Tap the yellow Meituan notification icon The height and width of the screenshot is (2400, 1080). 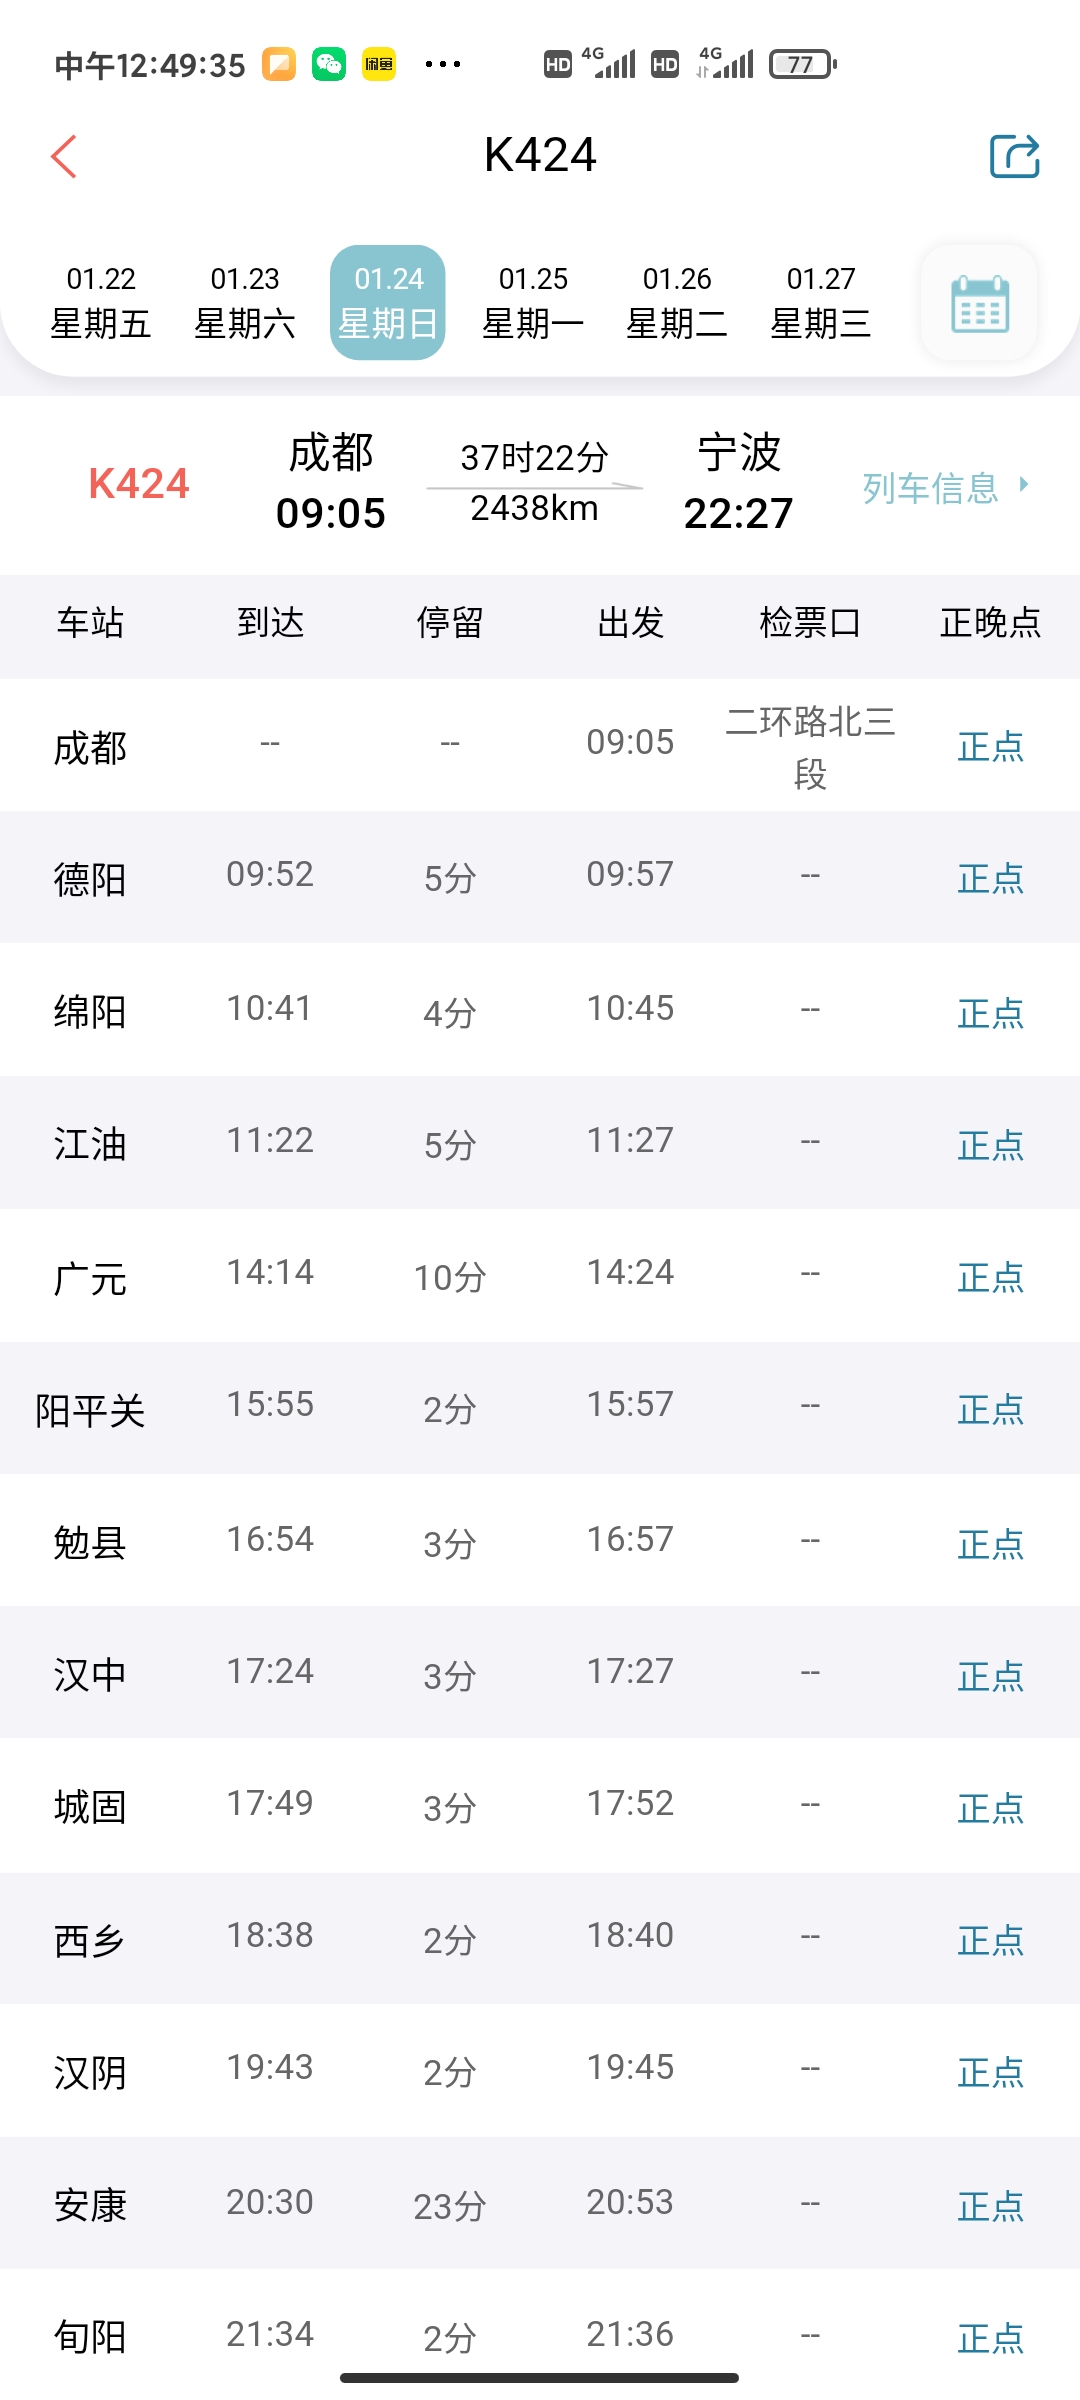pyautogui.click(x=379, y=65)
